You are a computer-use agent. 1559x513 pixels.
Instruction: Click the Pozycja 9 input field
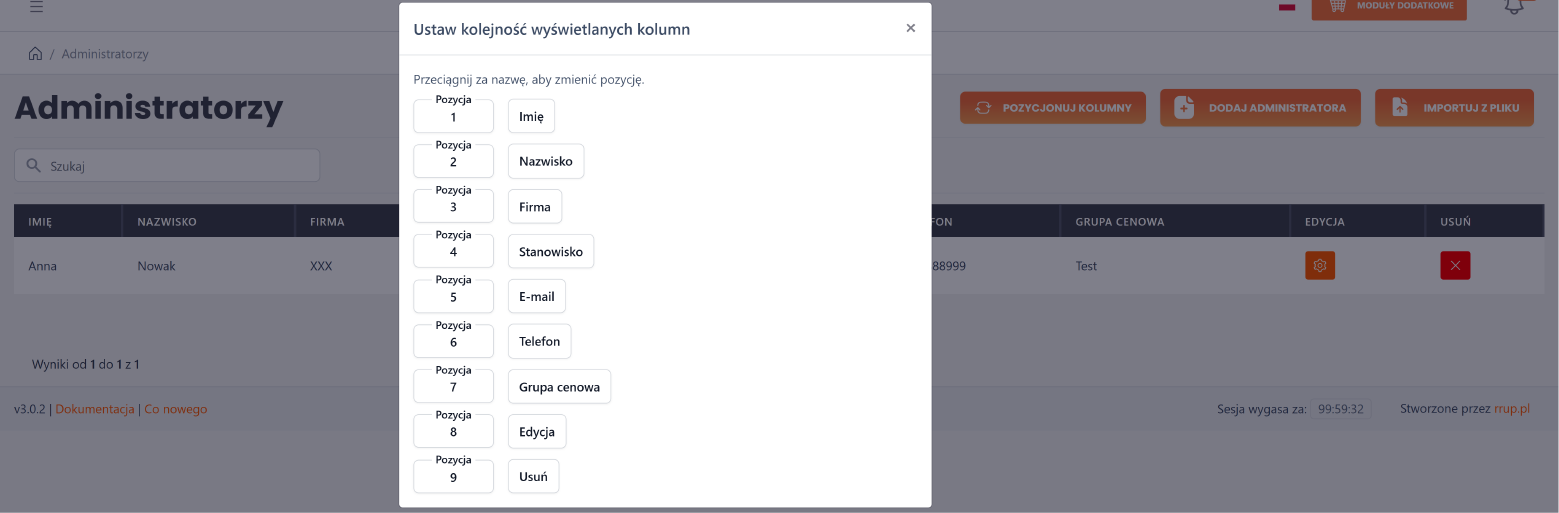pos(453,477)
